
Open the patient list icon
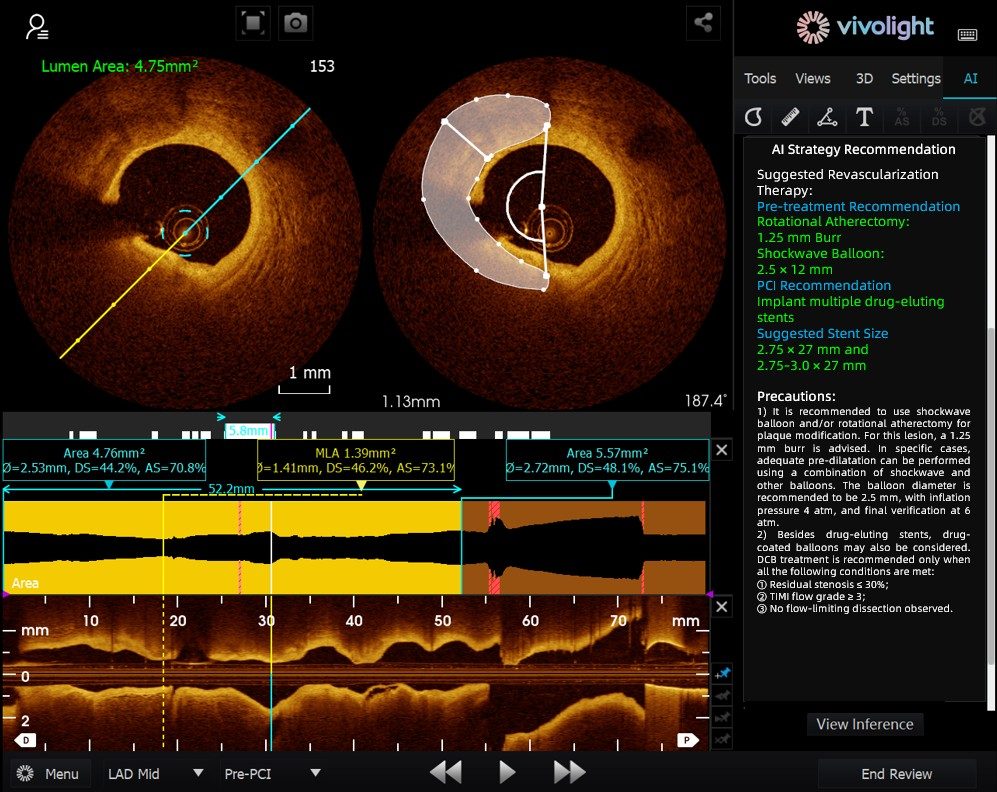click(x=37, y=27)
